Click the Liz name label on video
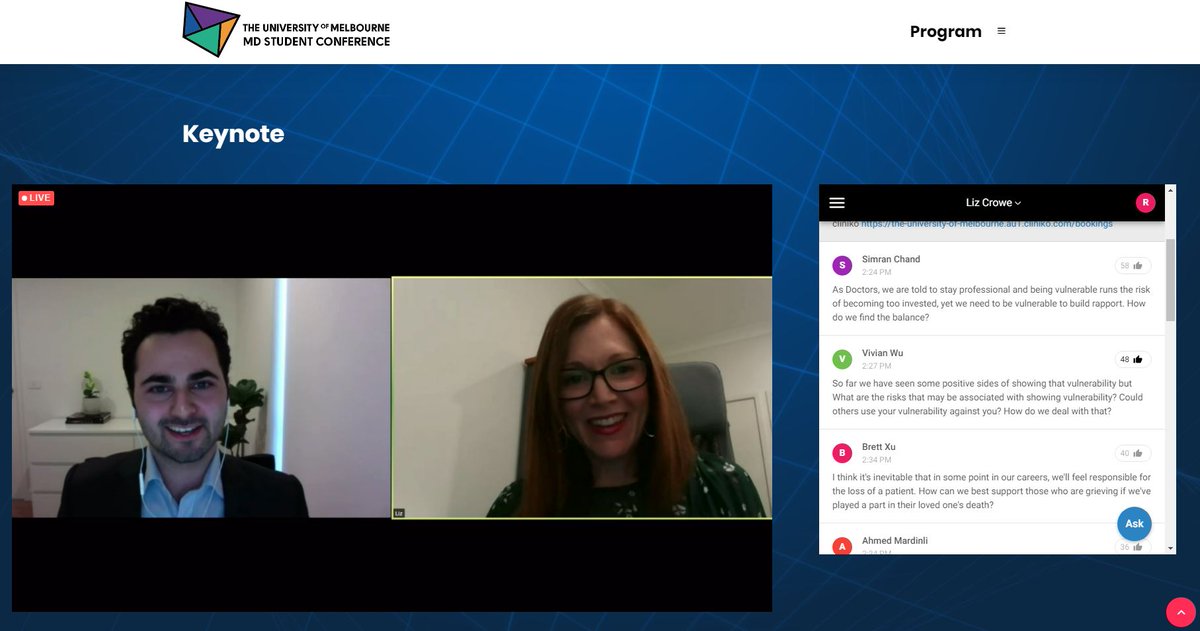 click(399, 513)
